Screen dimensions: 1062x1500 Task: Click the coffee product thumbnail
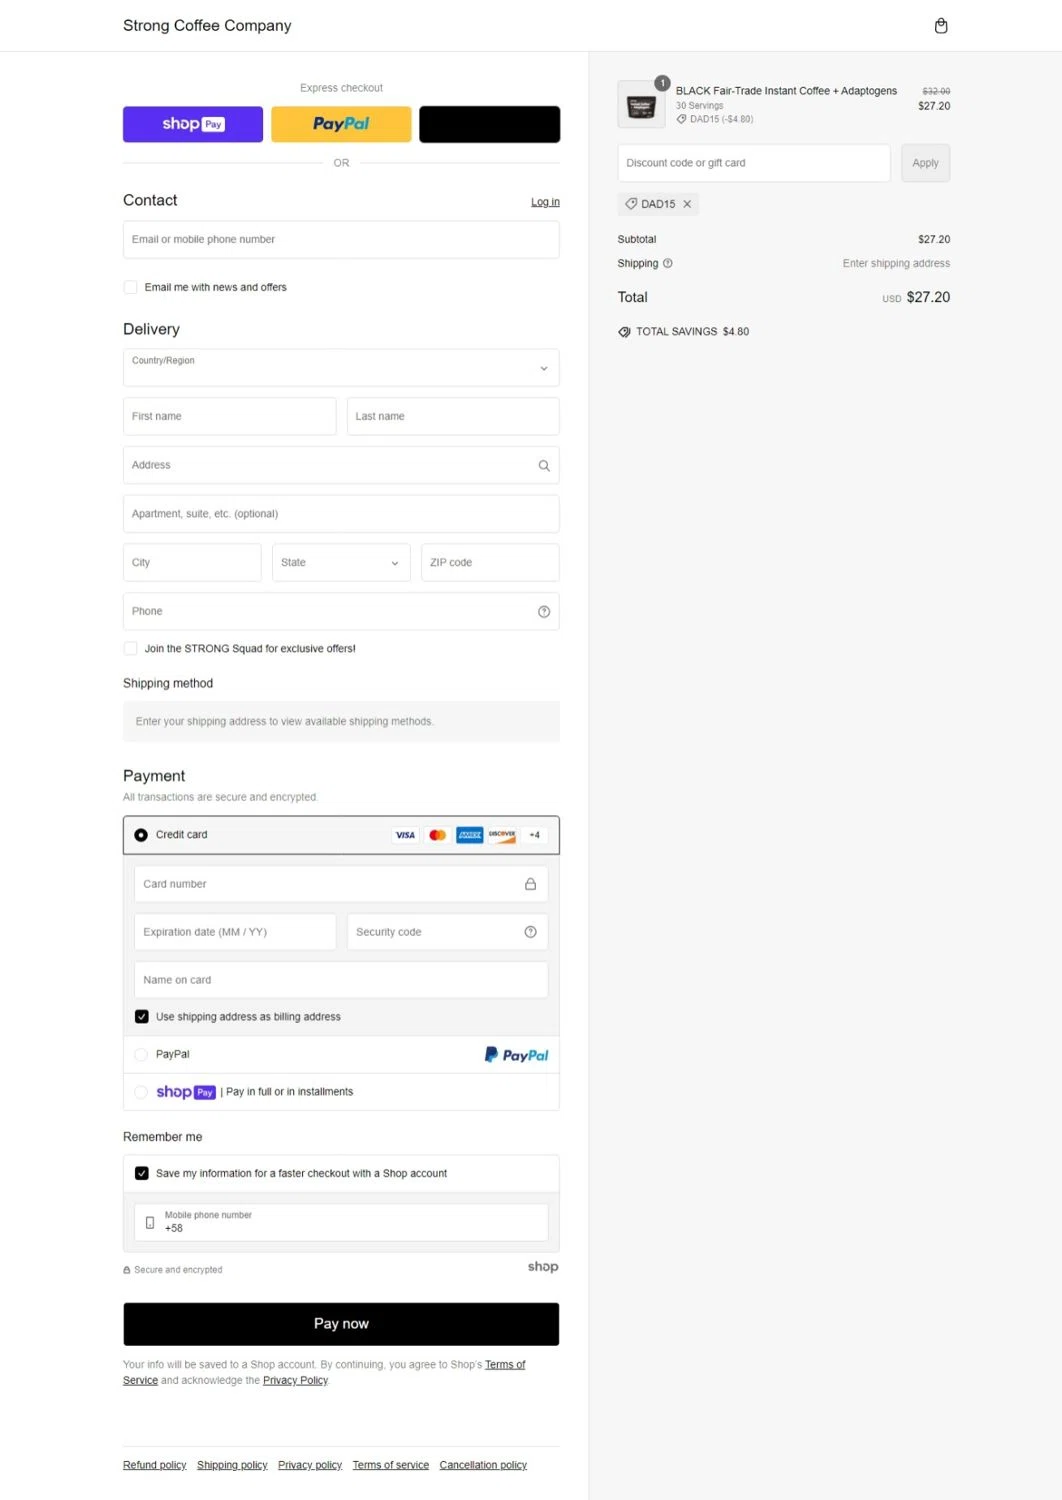click(x=641, y=105)
